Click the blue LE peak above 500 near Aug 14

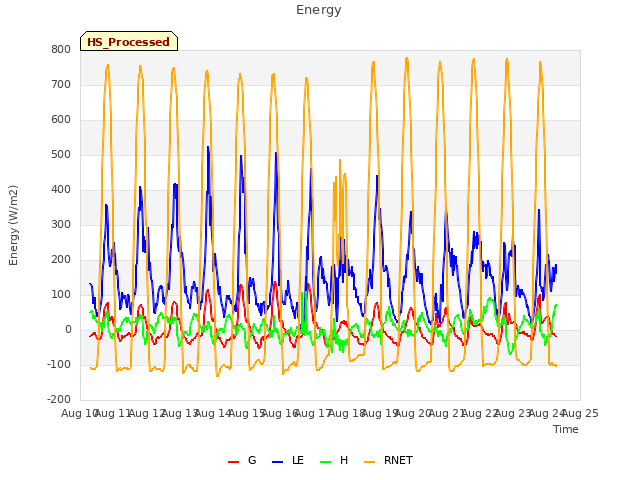click(x=208, y=147)
